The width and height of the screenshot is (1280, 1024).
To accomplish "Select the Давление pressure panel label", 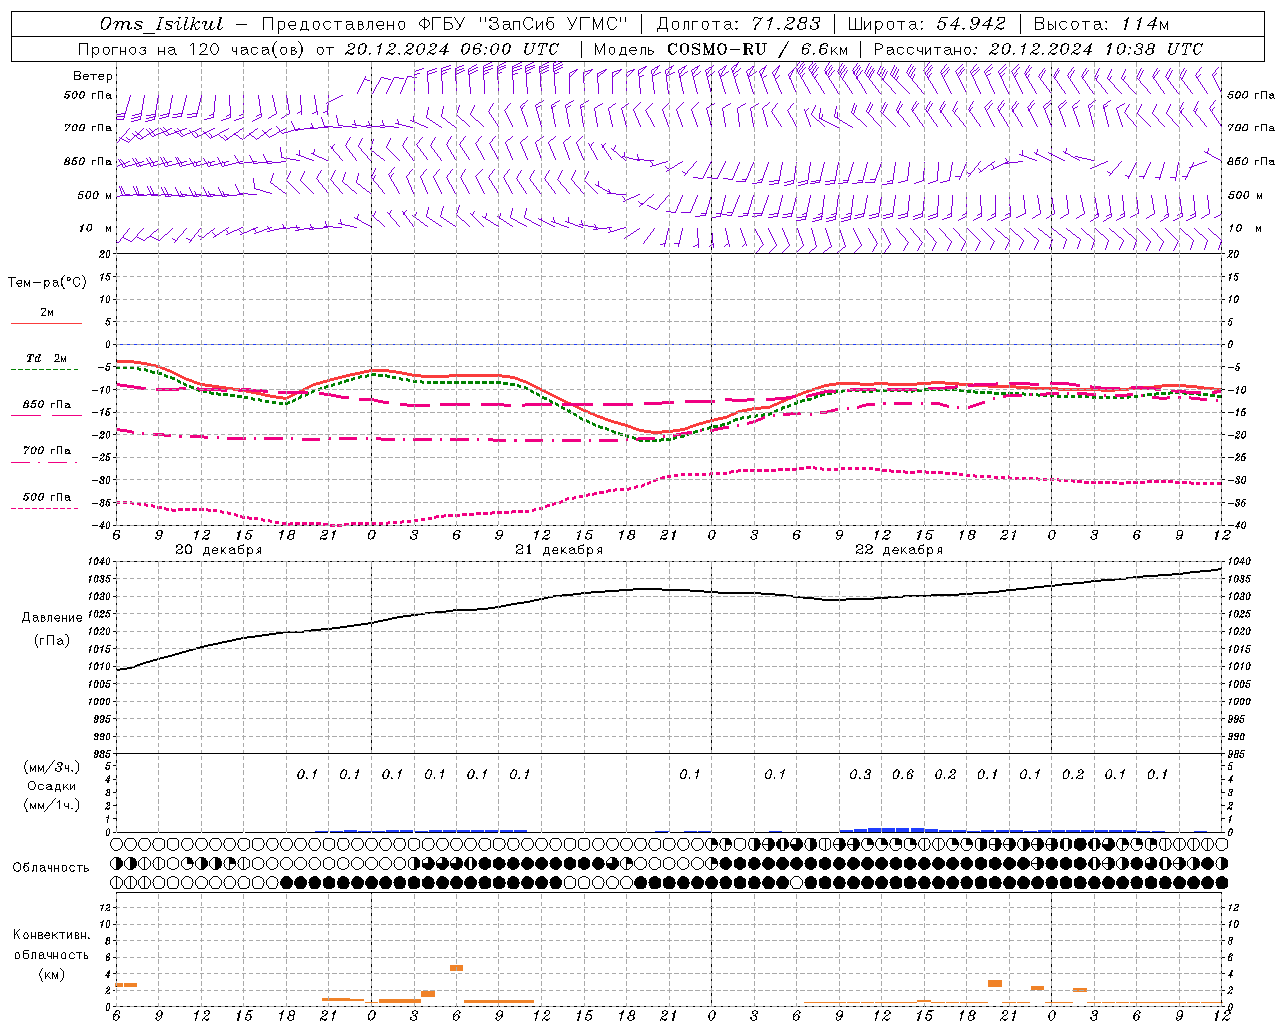I will pyautogui.click(x=52, y=618).
